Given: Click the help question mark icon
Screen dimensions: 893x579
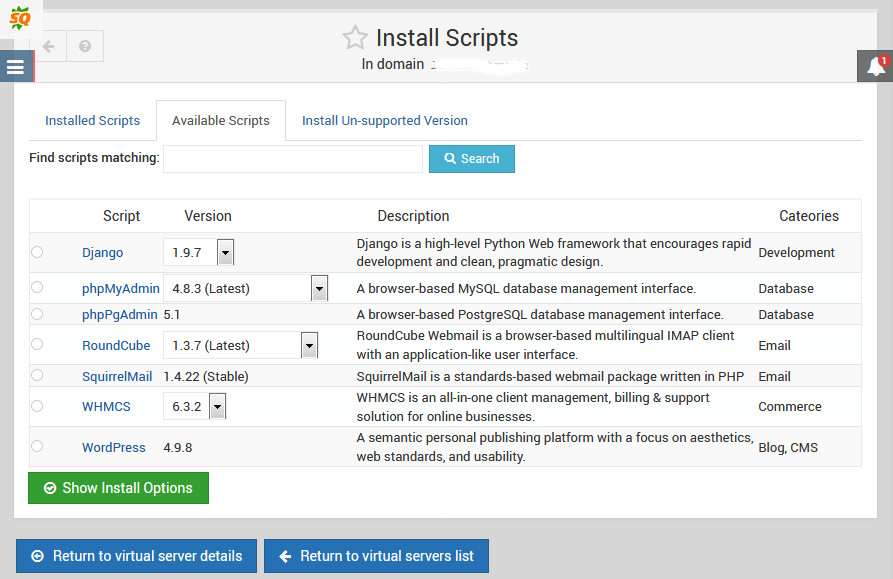Looking at the screenshot, I should pyautogui.click(x=85, y=46).
